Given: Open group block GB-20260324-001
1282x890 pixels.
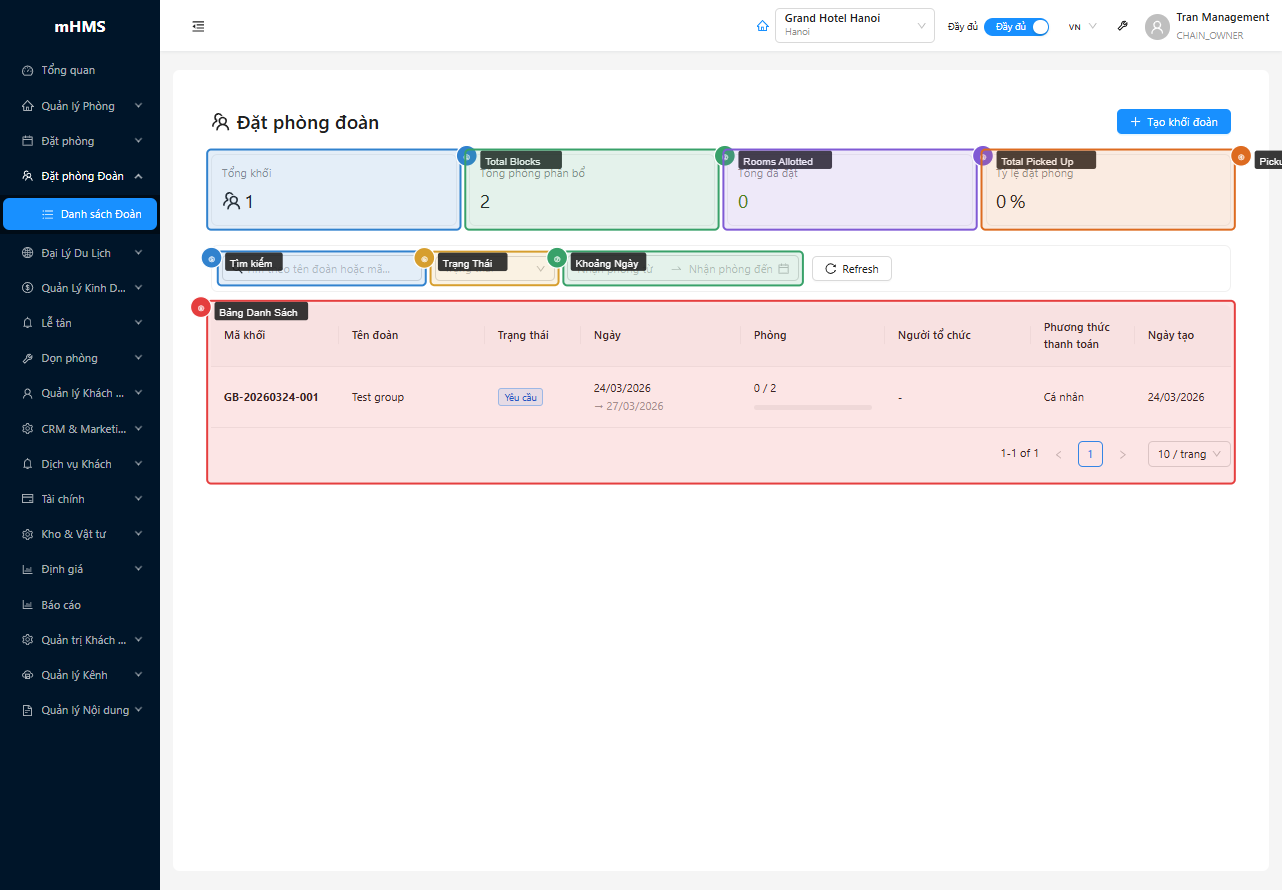Looking at the screenshot, I should point(271,397).
